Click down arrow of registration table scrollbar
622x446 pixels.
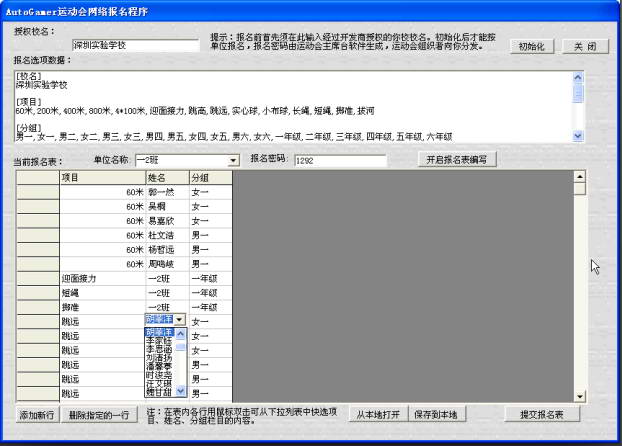[x=580, y=396]
